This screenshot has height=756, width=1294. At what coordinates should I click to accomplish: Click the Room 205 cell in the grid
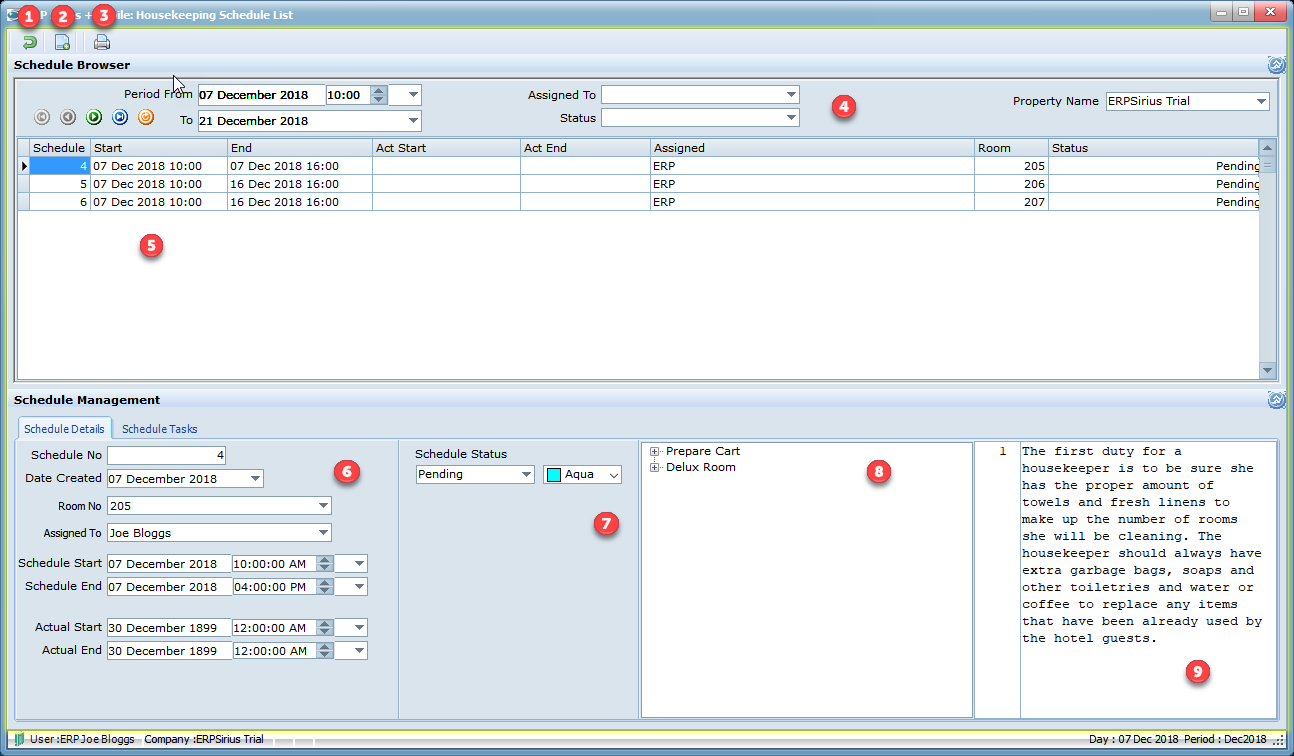click(1012, 166)
